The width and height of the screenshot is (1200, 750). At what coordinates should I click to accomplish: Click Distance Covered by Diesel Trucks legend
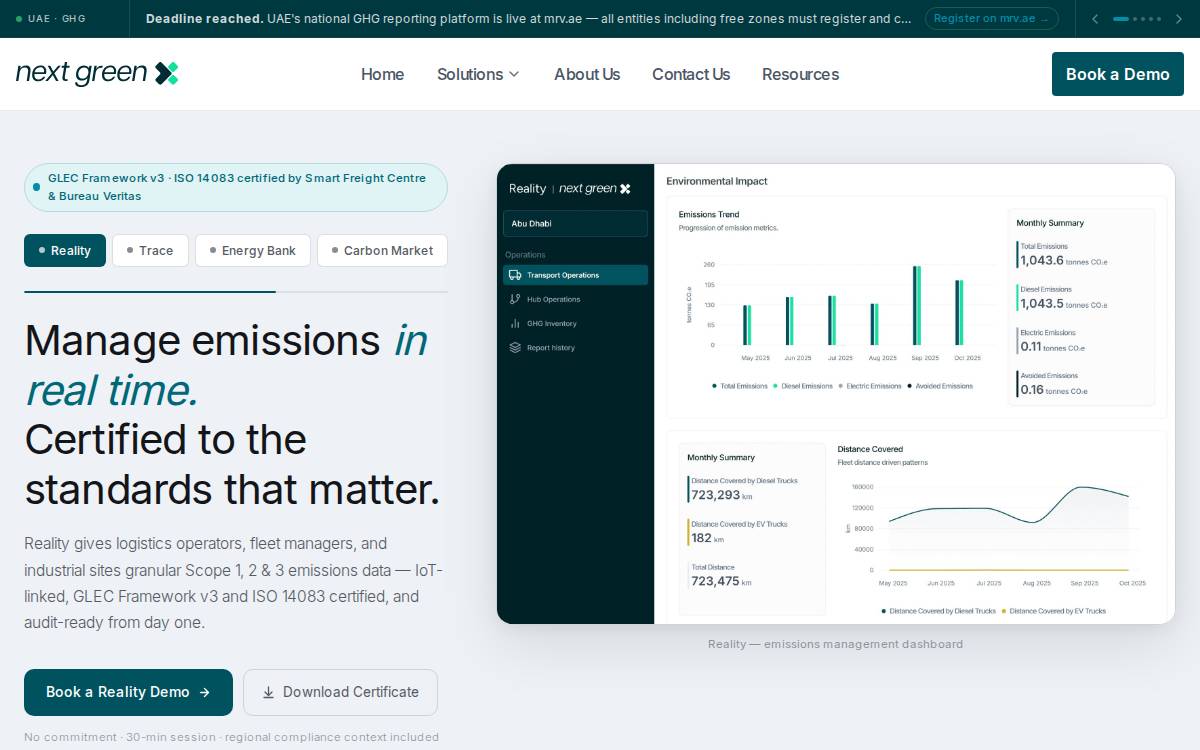(x=939, y=610)
